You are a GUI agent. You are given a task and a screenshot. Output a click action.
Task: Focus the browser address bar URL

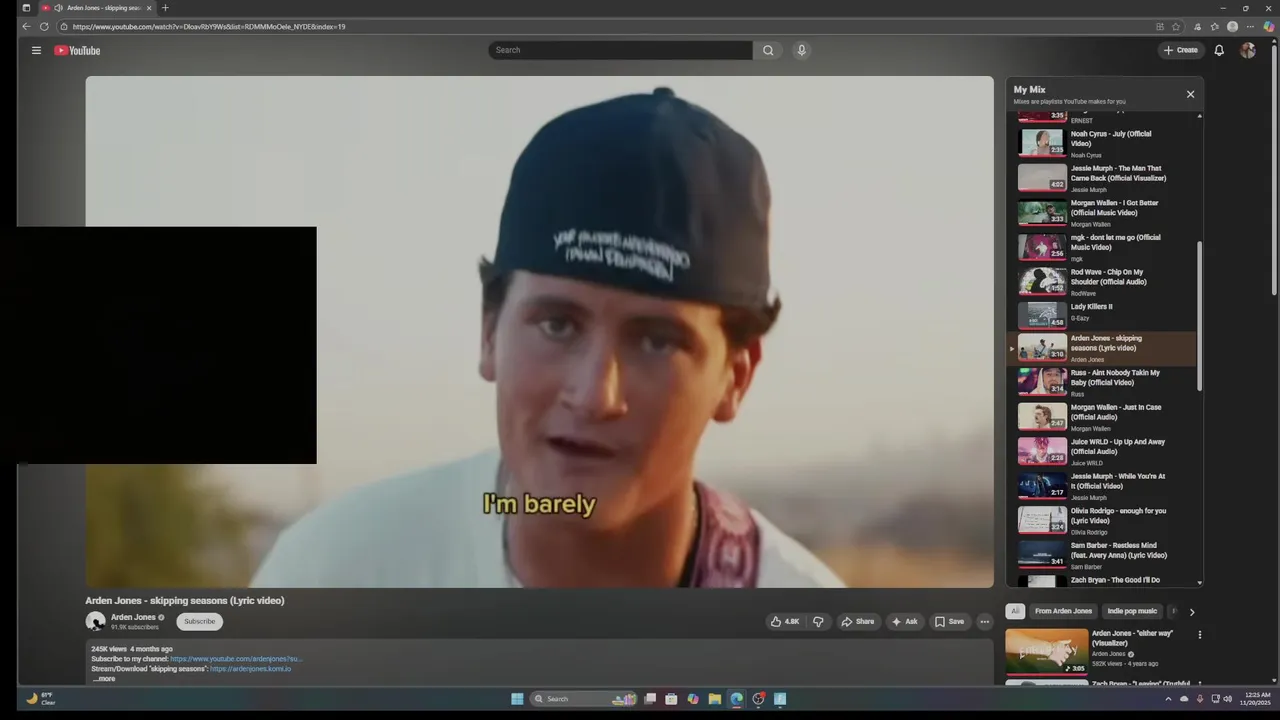[209, 27]
